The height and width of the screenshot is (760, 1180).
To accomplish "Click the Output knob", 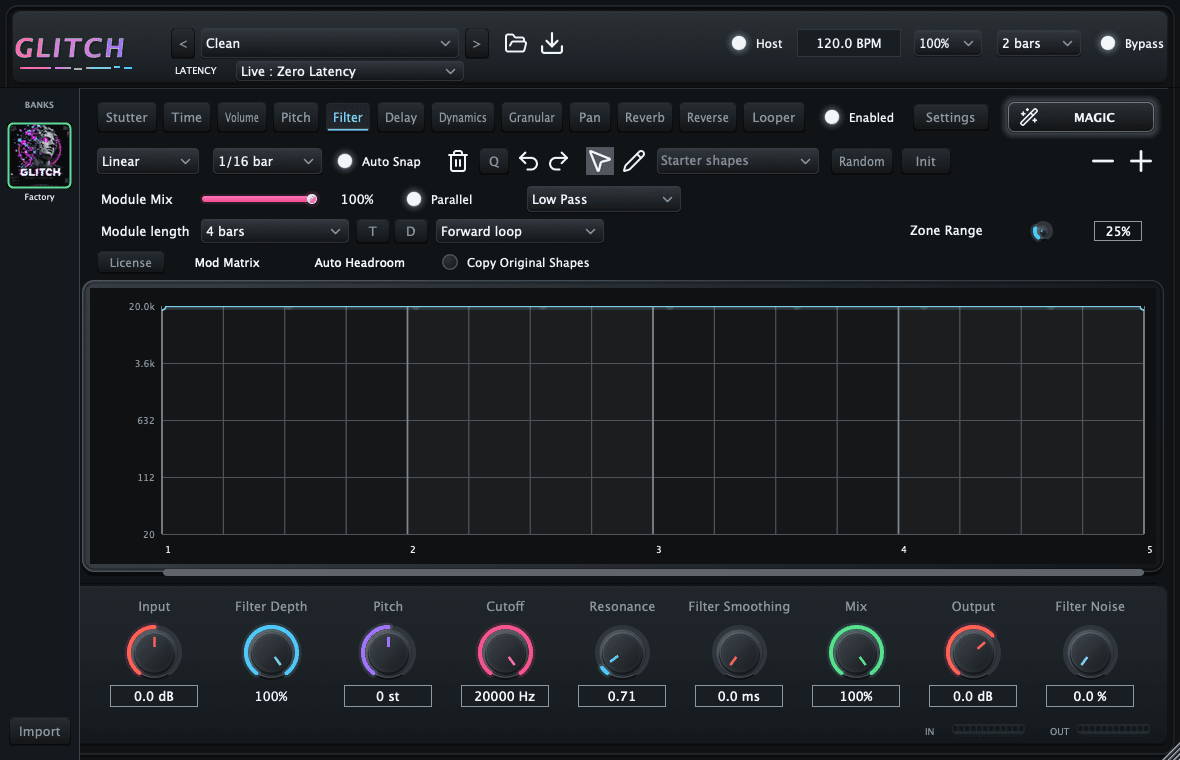I will [973, 652].
